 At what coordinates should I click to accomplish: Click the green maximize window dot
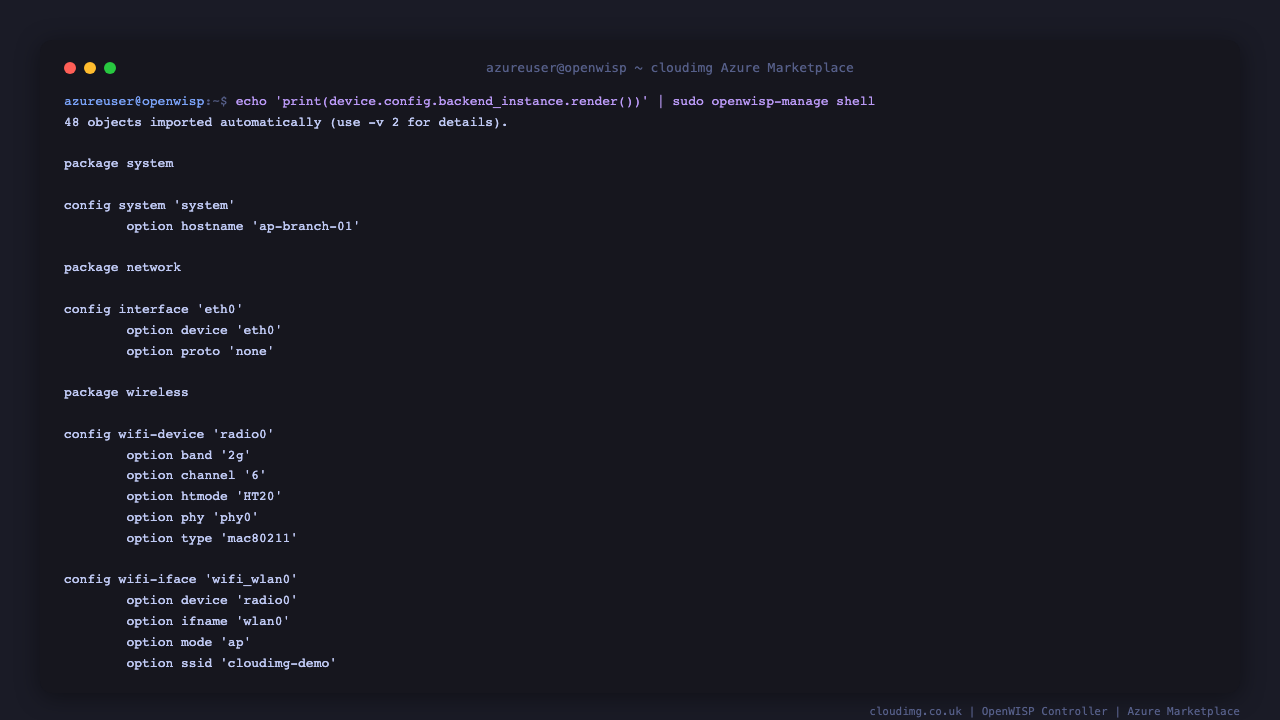tap(110, 68)
